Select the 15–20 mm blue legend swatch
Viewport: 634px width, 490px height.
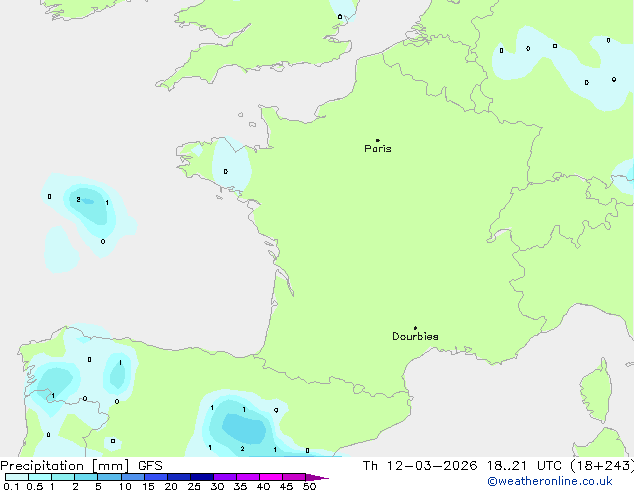tap(156, 477)
